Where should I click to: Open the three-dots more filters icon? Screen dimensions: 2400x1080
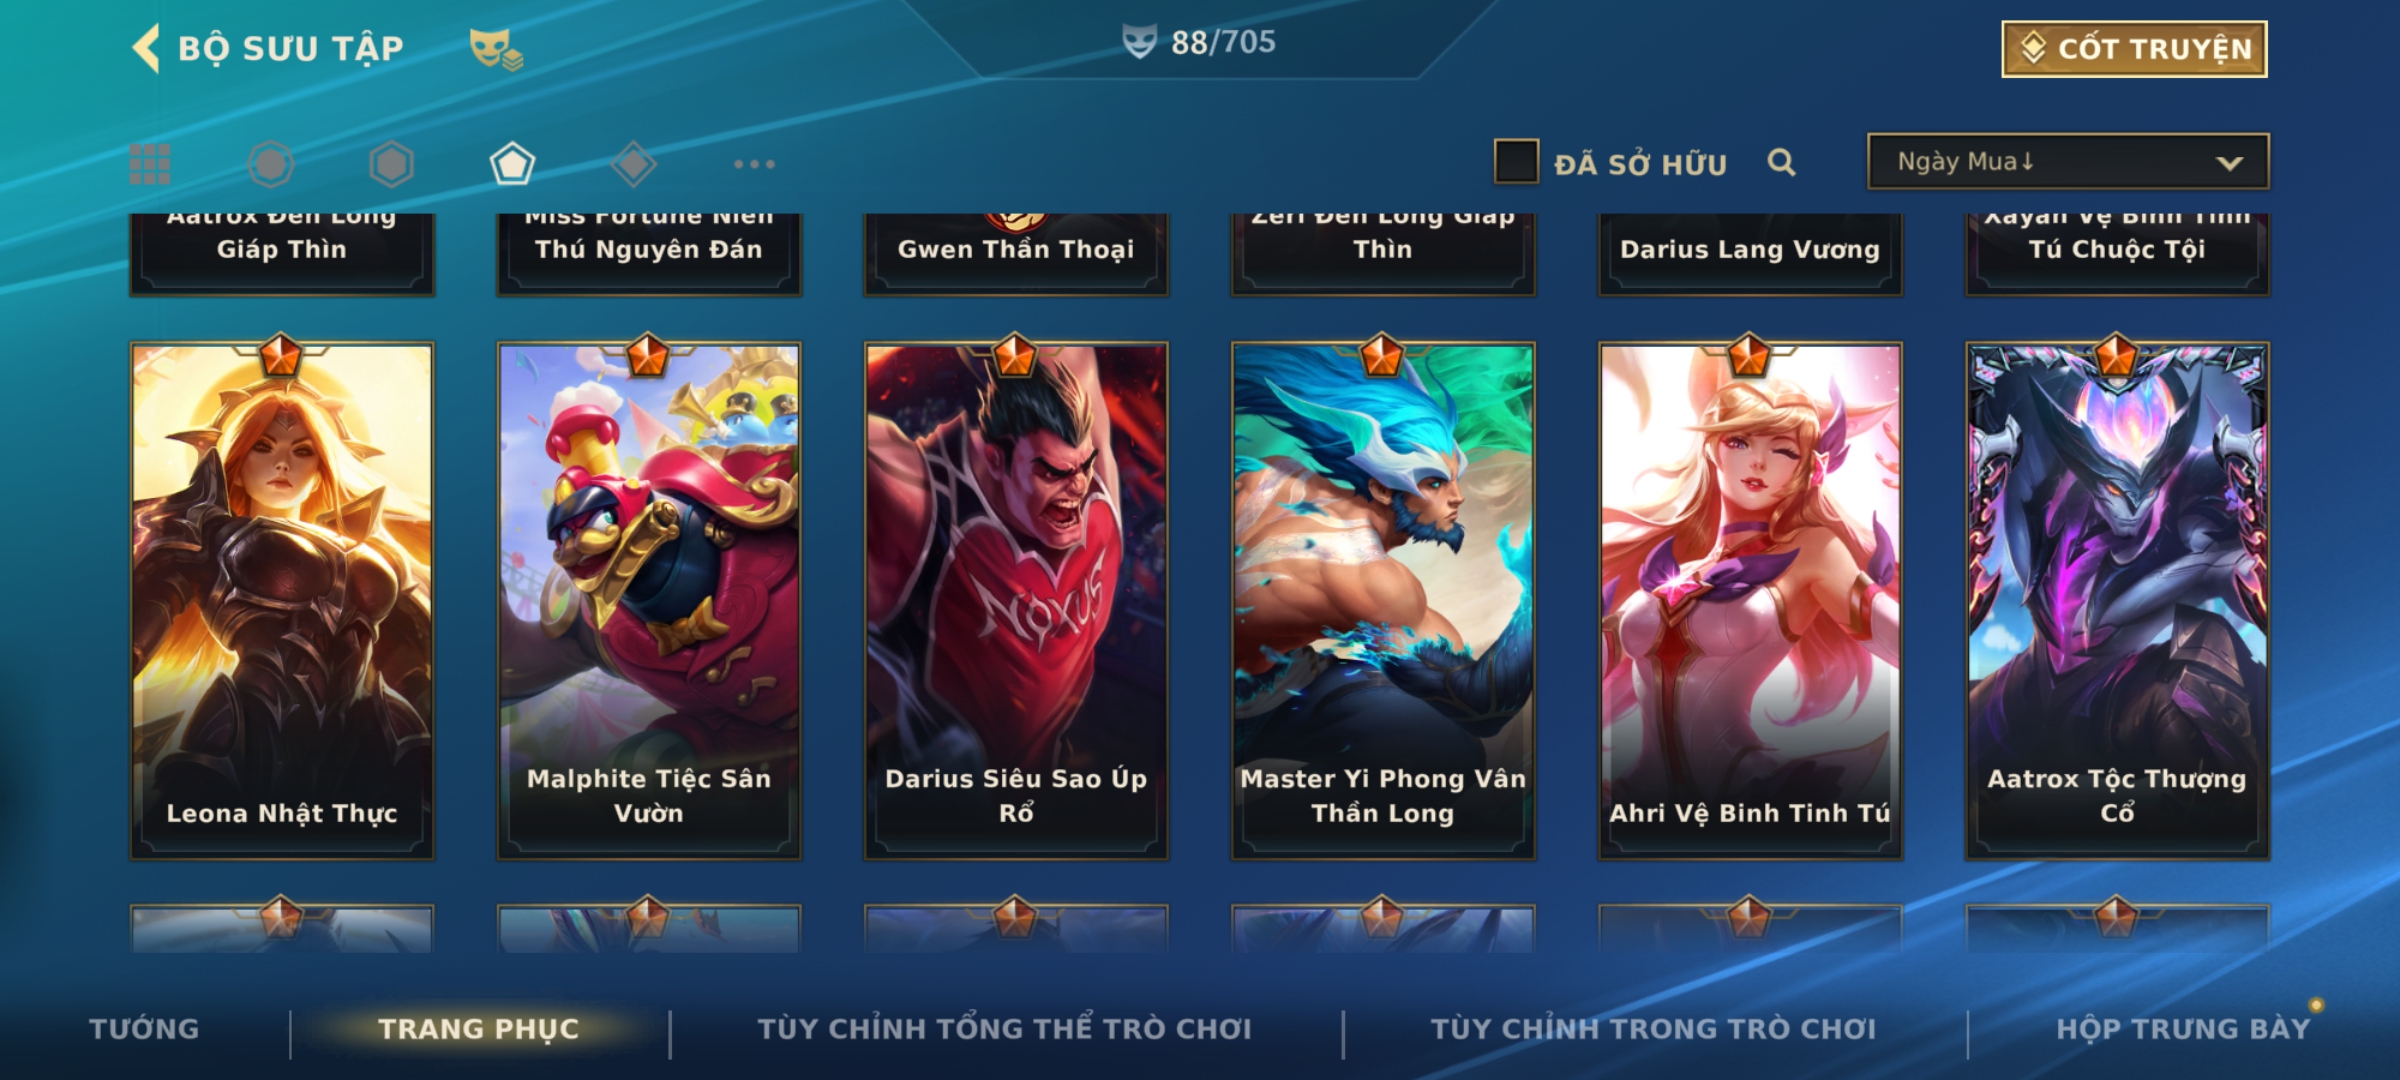click(754, 164)
